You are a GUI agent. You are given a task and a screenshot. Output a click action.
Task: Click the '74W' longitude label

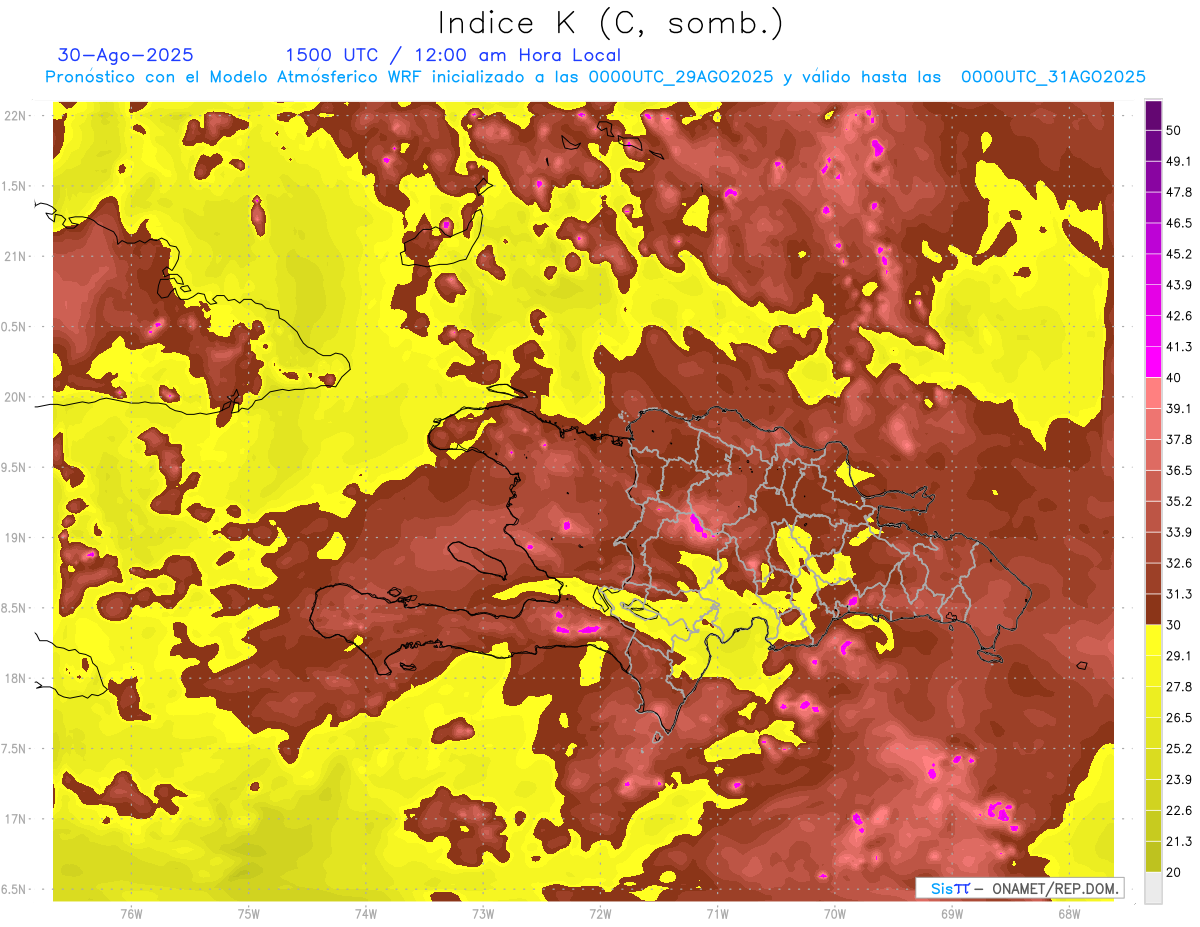366,913
